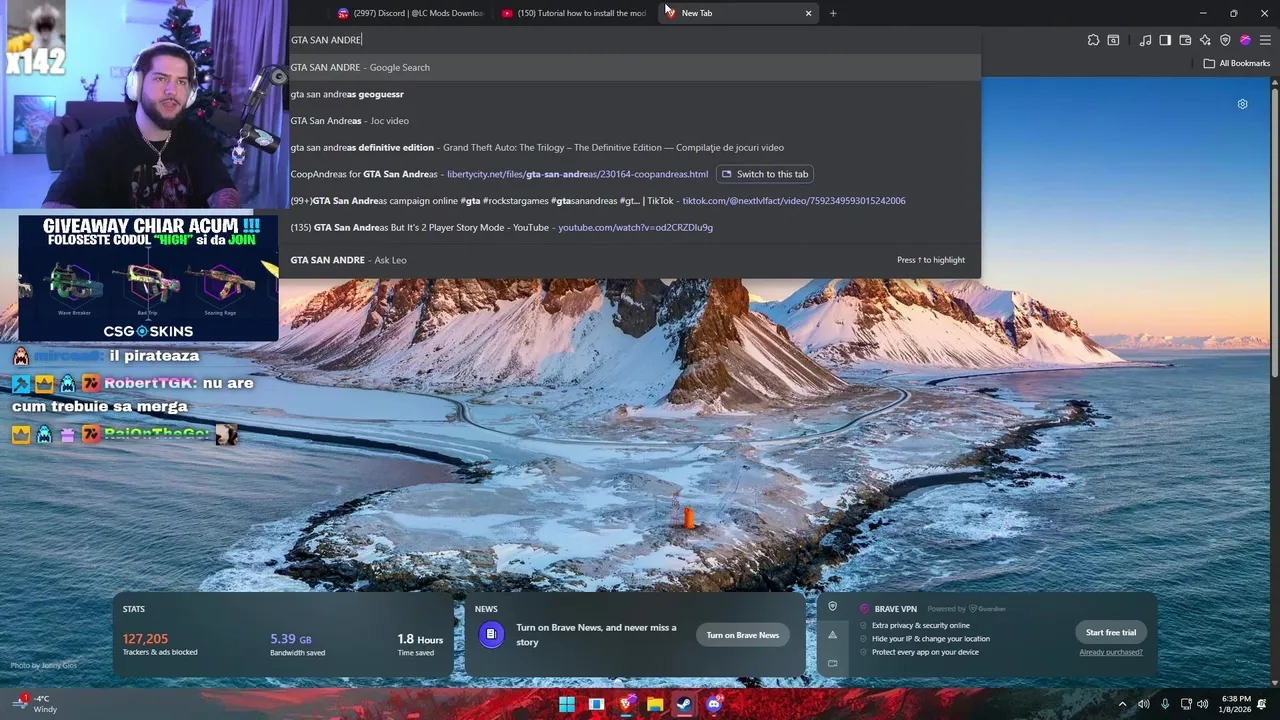Open the Windows Start button
Viewport: 1280px width, 720px height.
tap(567, 704)
